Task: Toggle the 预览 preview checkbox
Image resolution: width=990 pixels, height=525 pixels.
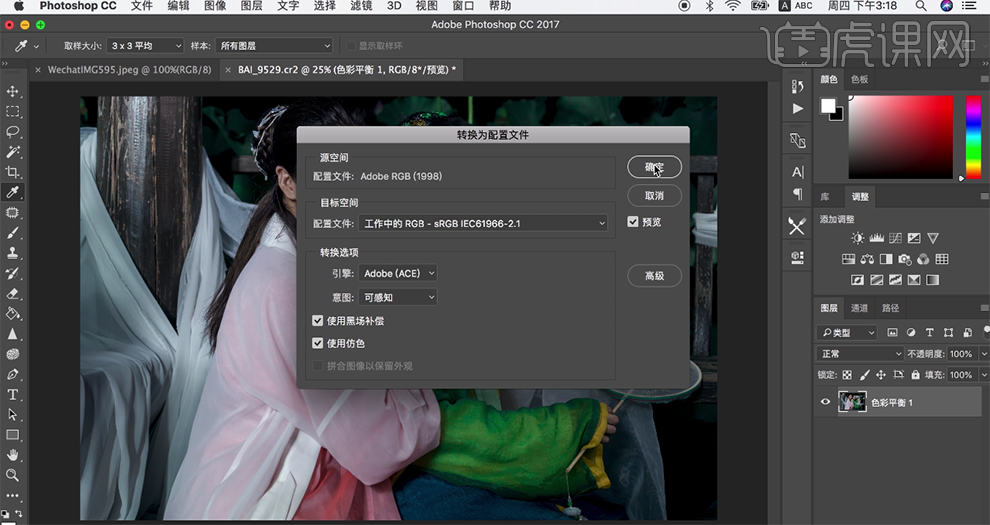Action: point(633,222)
